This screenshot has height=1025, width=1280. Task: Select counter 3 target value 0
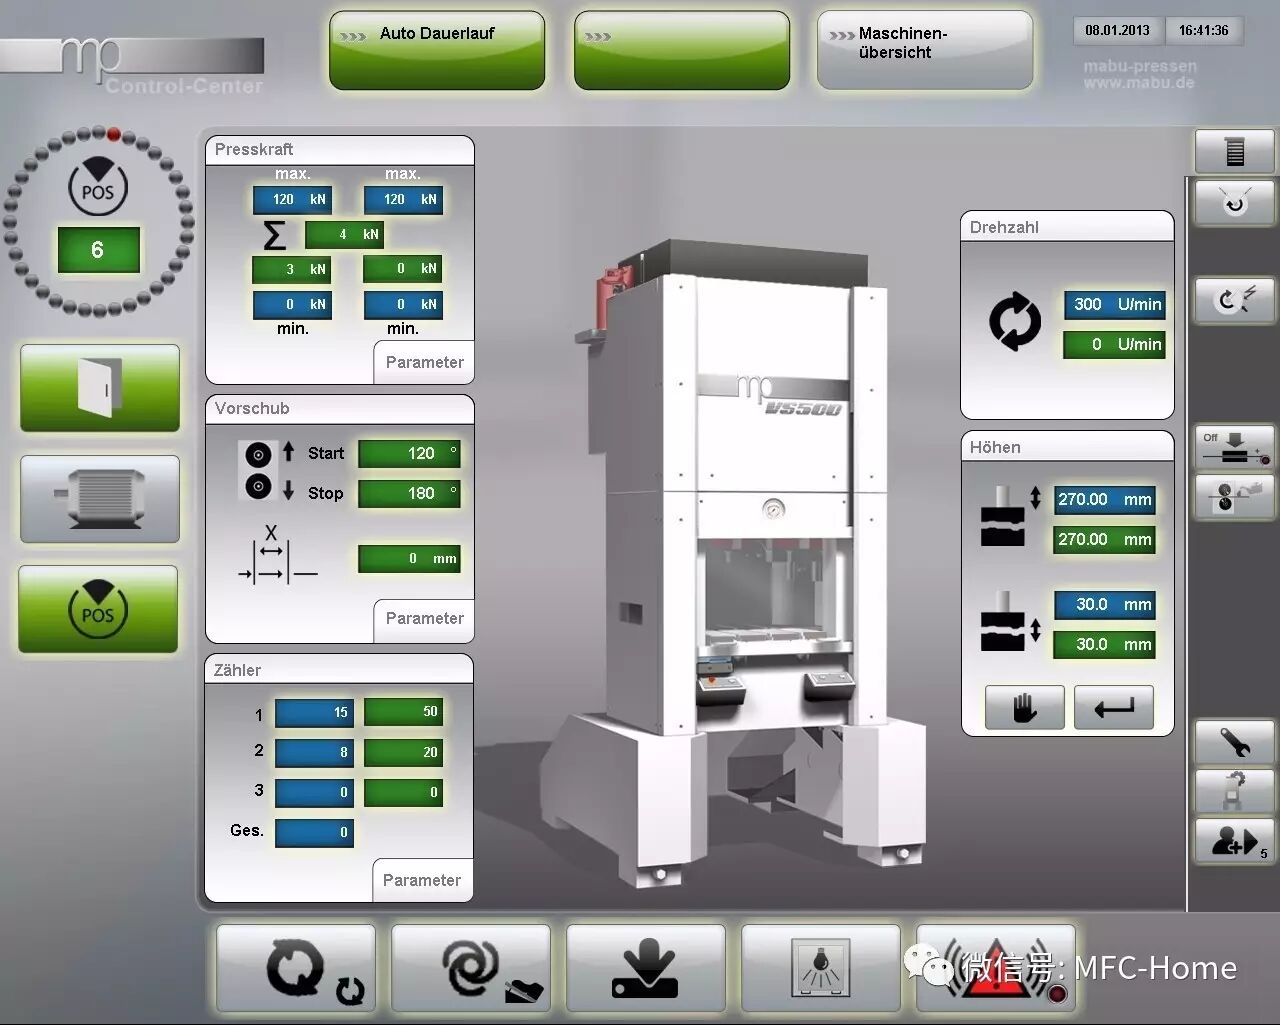click(x=403, y=792)
